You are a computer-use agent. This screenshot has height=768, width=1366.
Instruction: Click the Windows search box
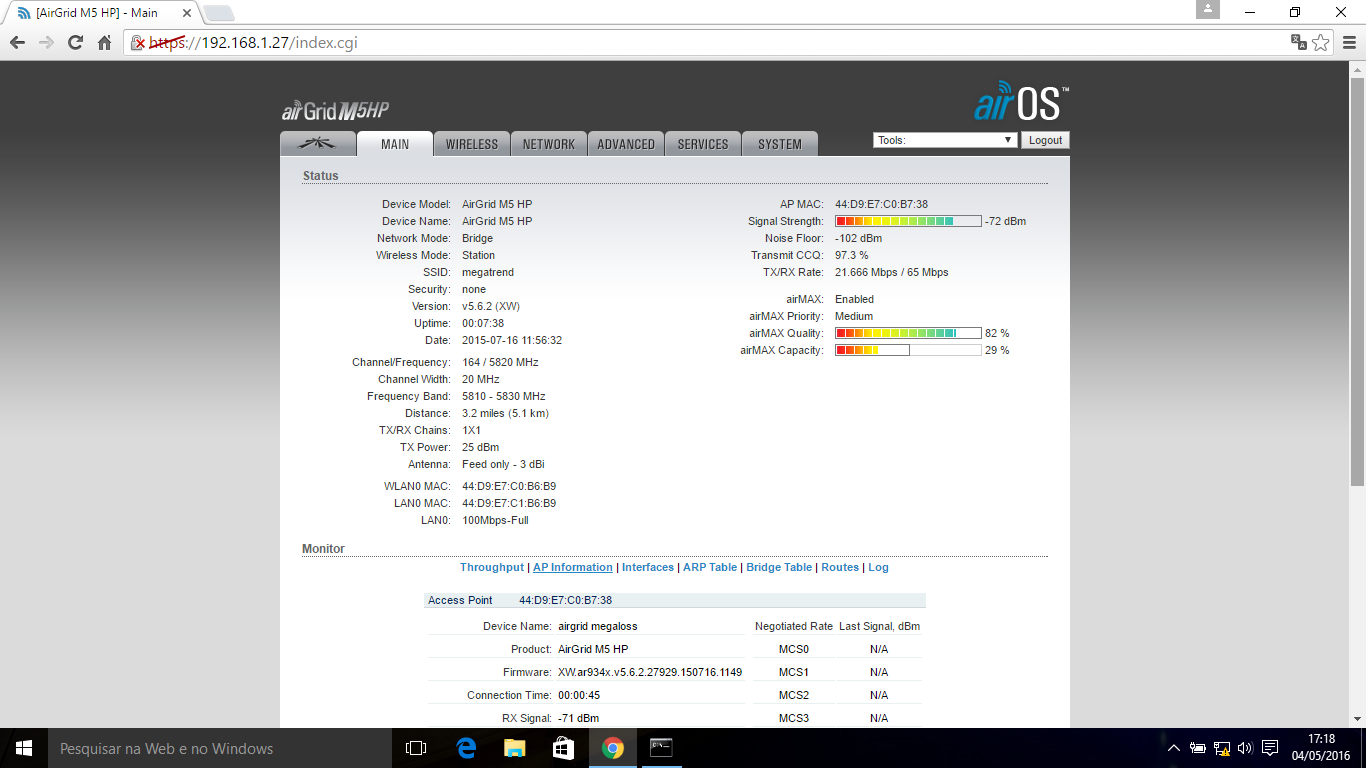[x=219, y=748]
